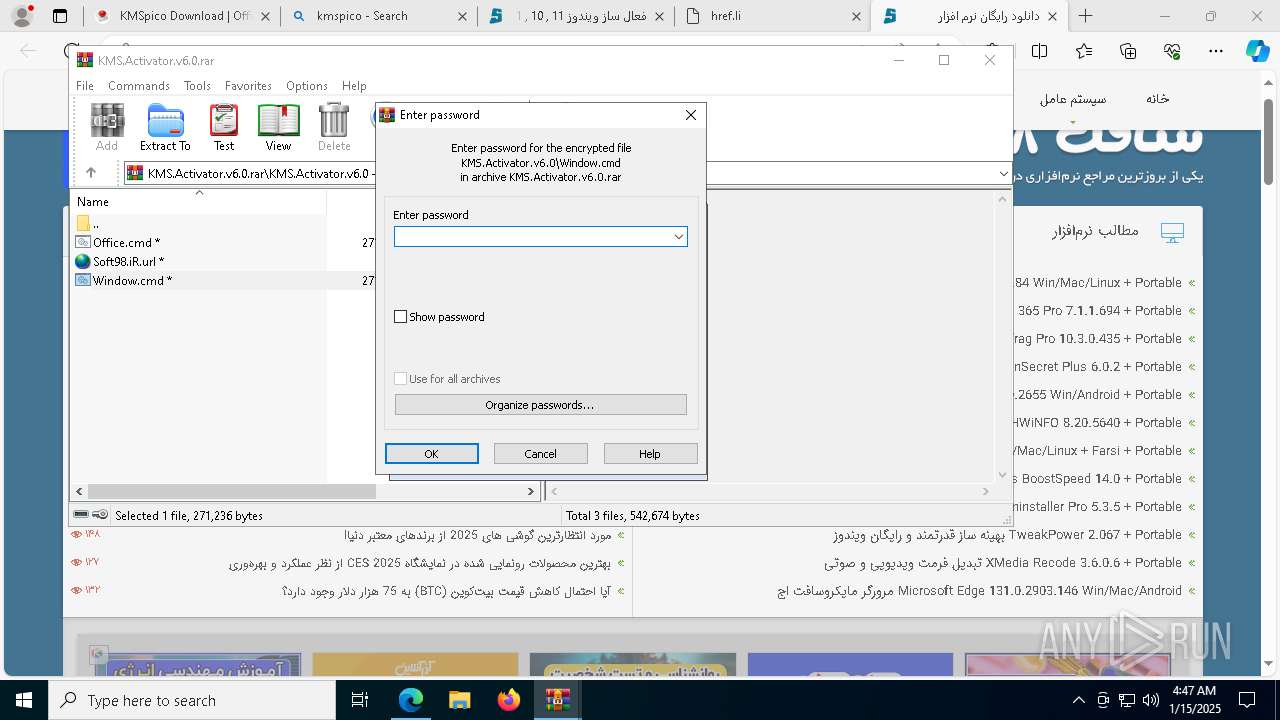Go up one folder level arrow
Screen dimensions: 1280x720
(91, 173)
